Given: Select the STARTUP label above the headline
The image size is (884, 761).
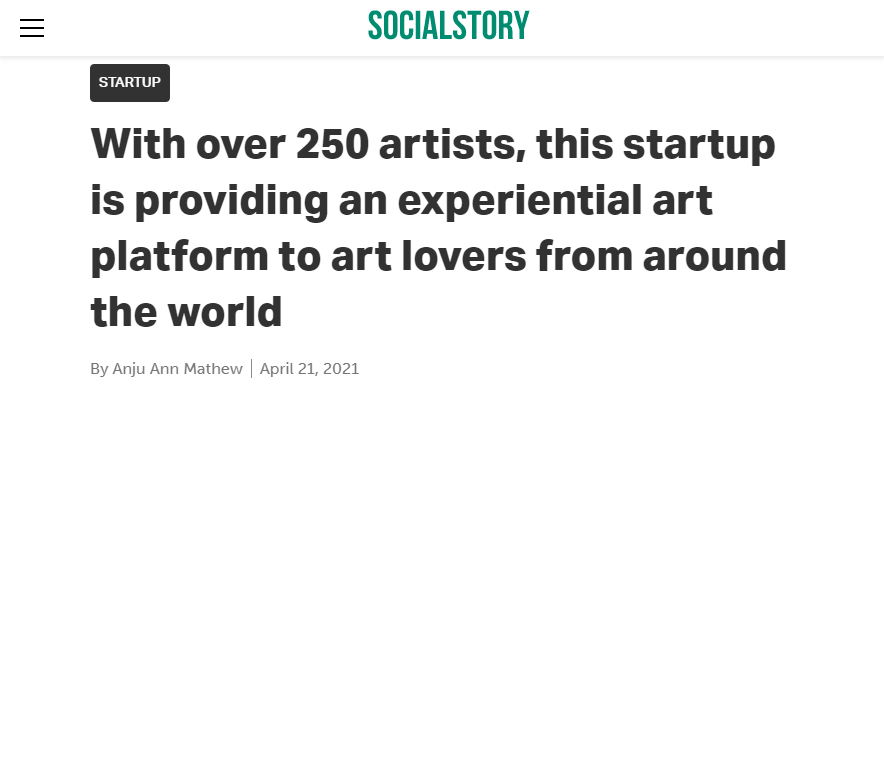Looking at the screenshot, I should [129, 83].
